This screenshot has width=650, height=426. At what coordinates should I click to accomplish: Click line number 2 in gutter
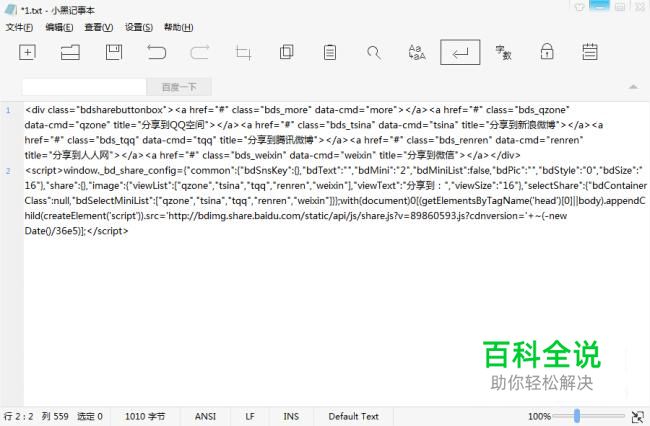[8, 171]
